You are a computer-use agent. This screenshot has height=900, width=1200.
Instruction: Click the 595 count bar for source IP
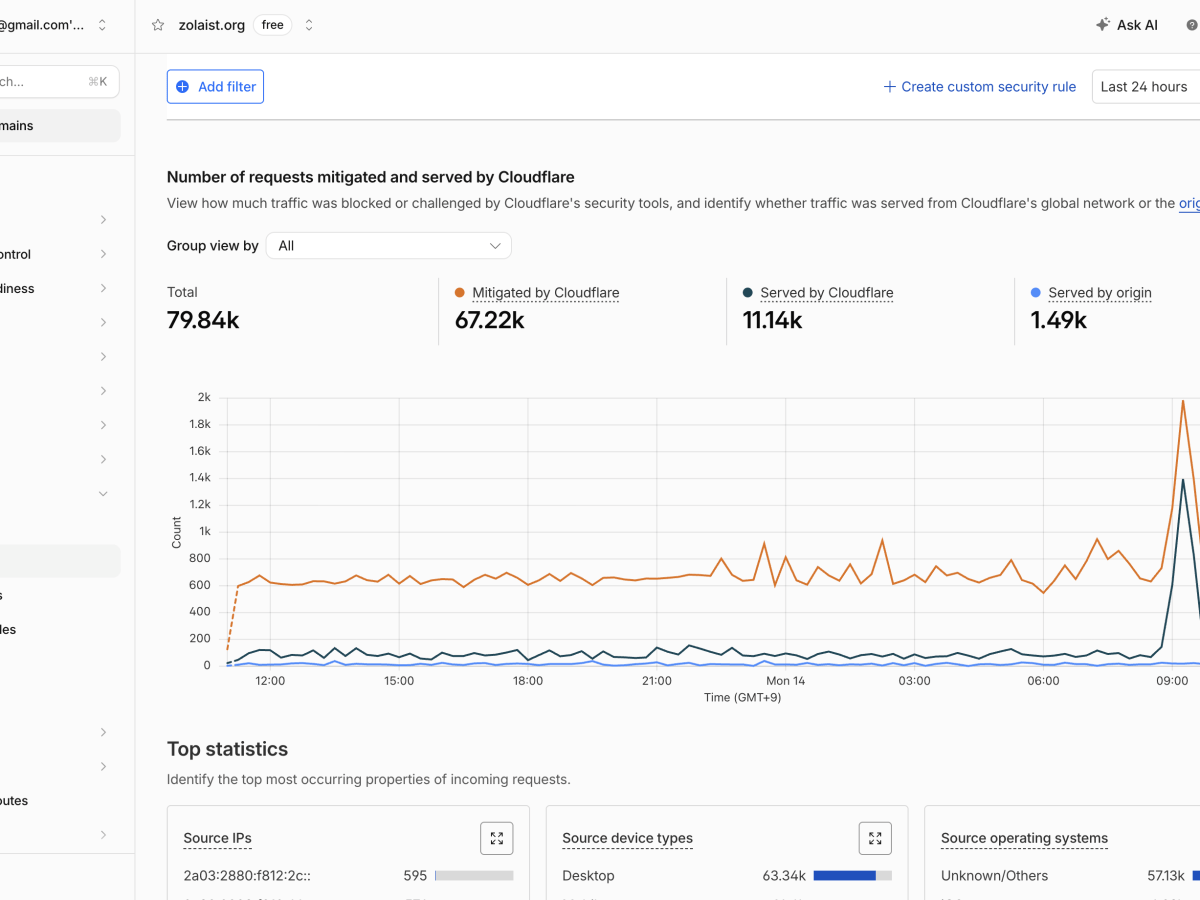coord(474,875)
